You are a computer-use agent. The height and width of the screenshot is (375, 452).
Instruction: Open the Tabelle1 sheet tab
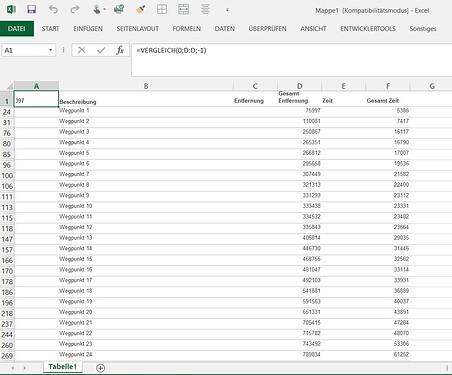63,367
